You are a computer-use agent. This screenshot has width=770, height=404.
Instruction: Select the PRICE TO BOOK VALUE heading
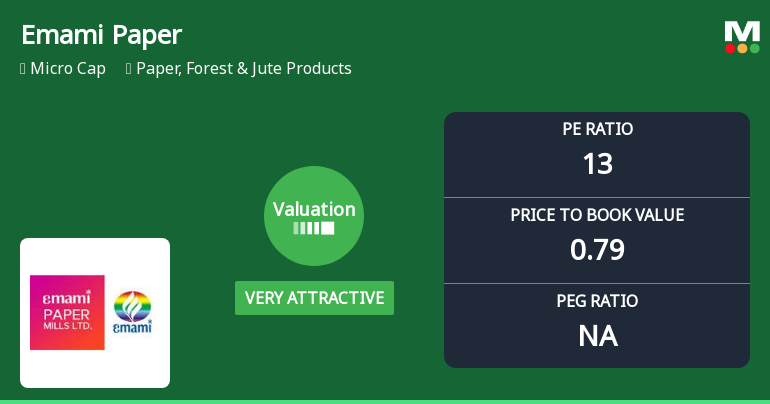pyautogui.click(x=597, y=215)
